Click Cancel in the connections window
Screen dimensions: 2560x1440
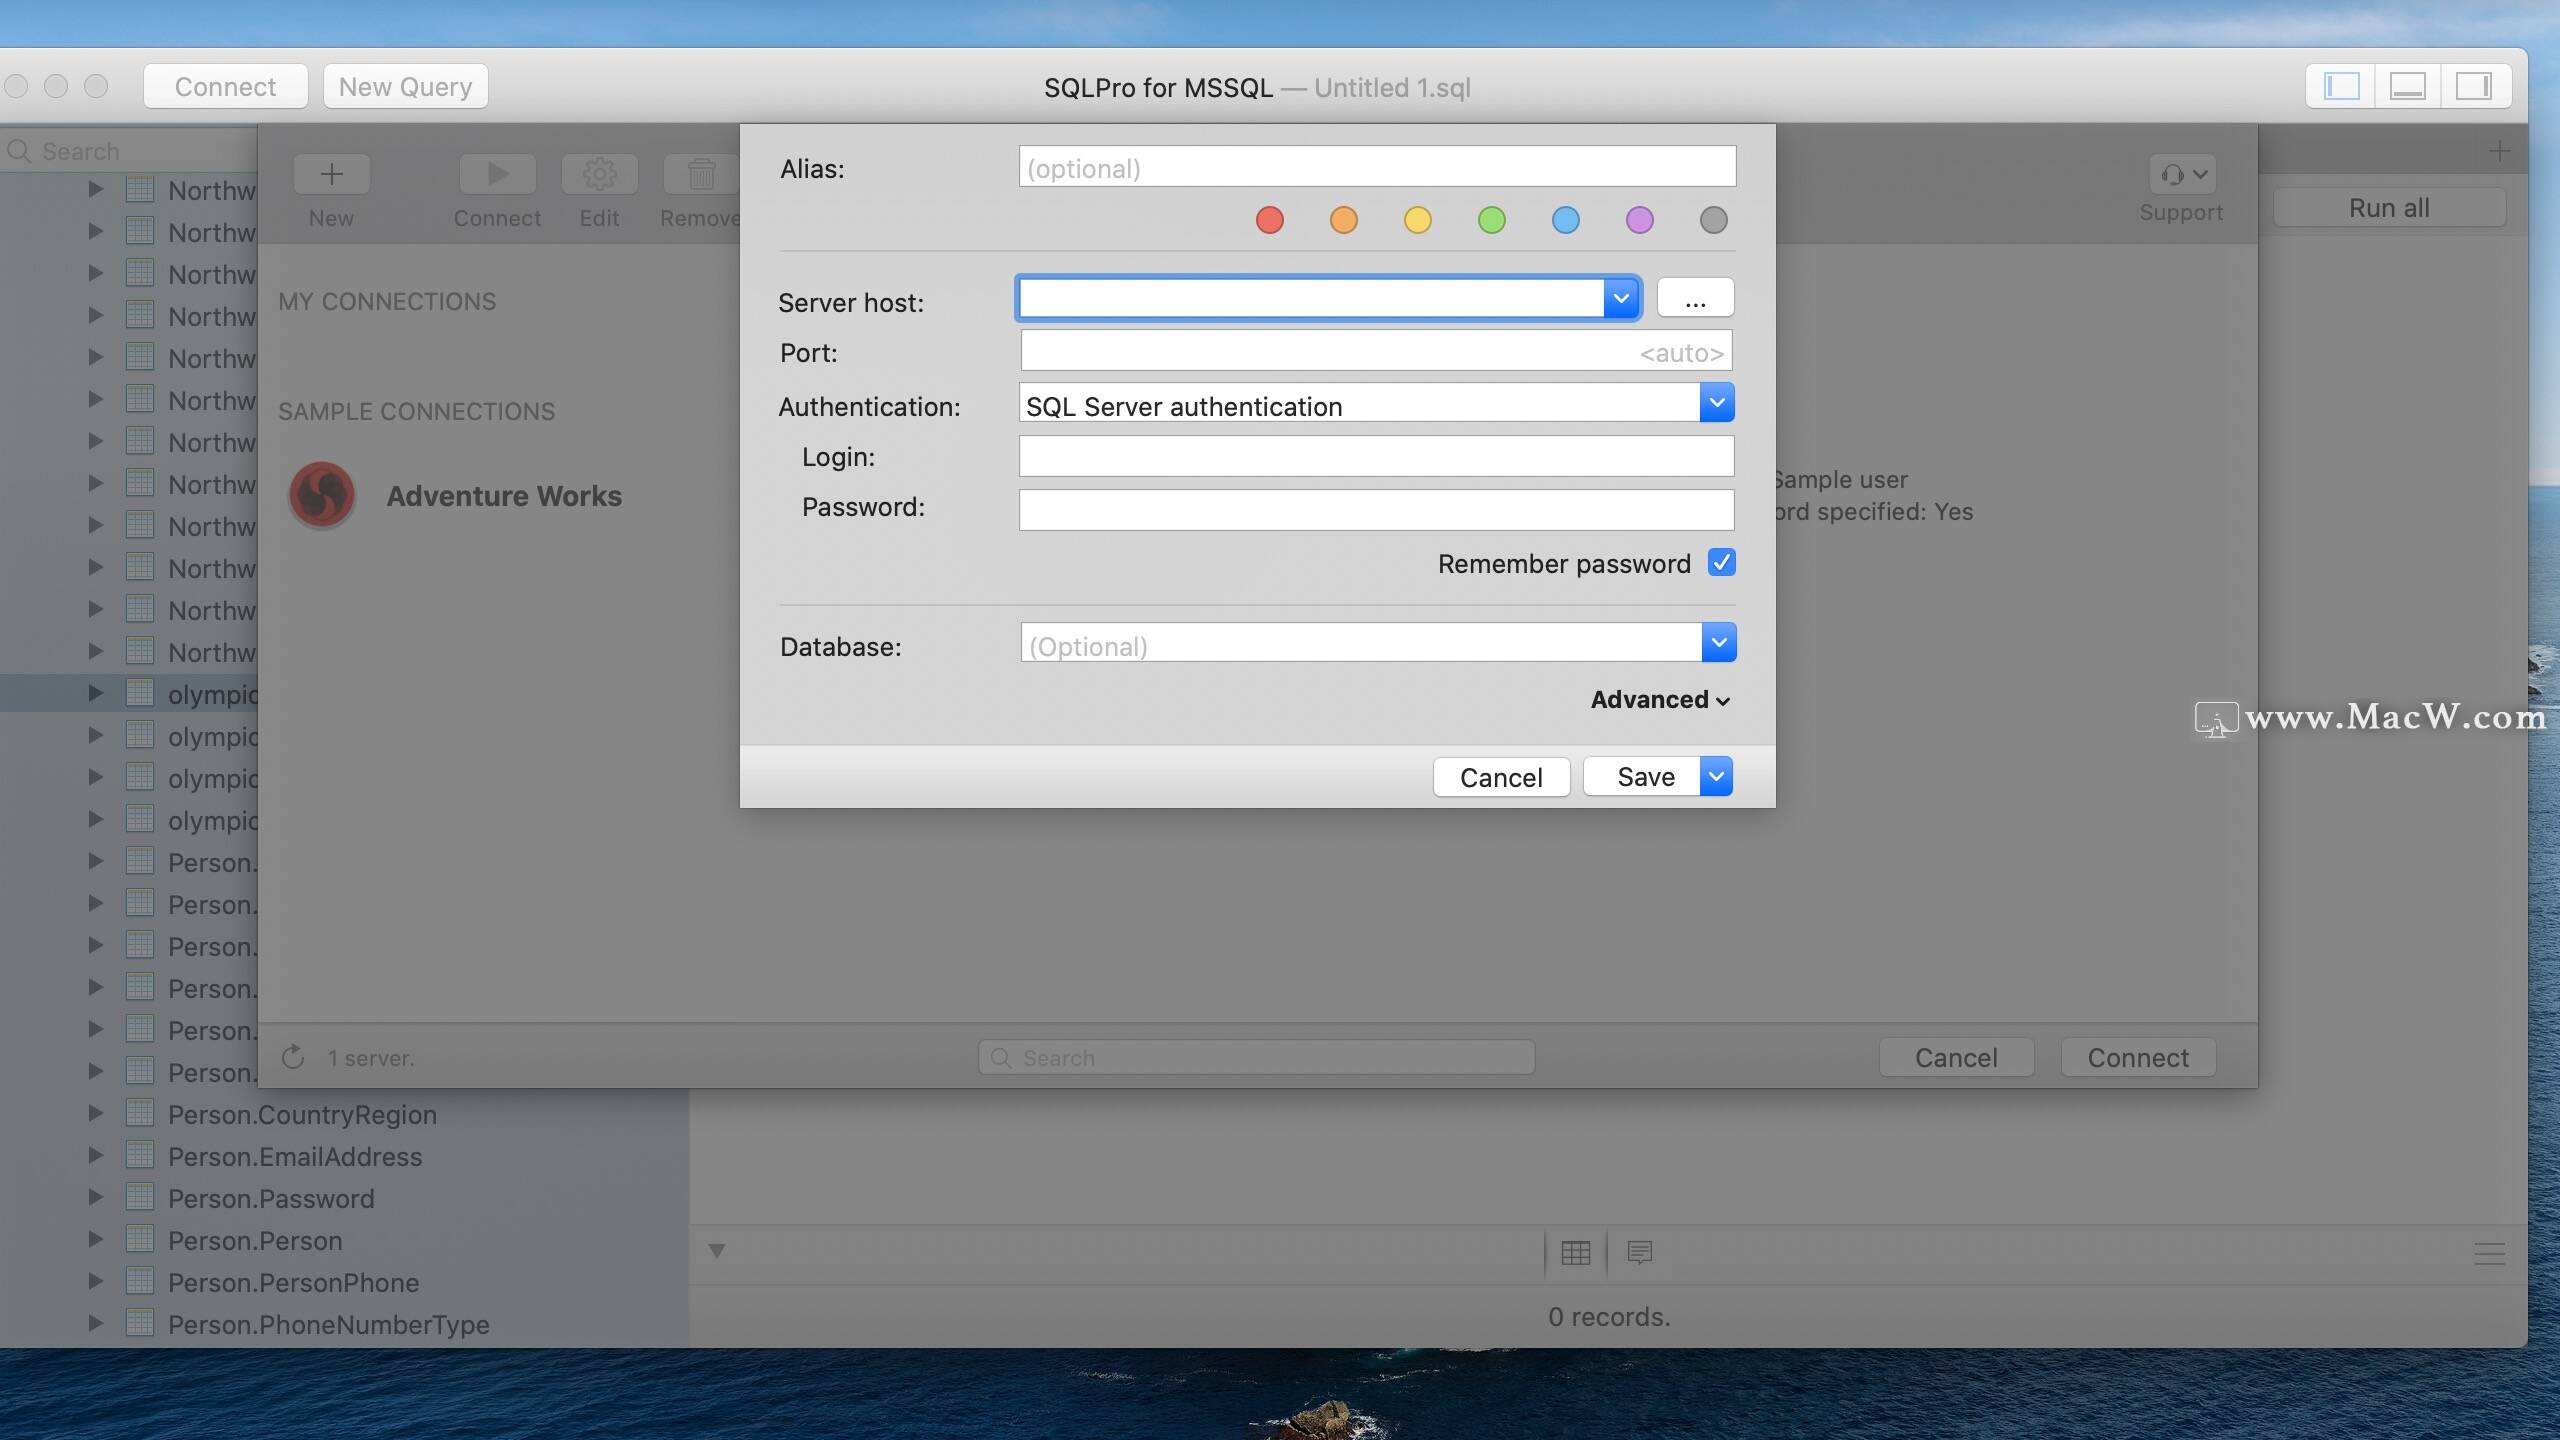(x=1956, y=1058)
